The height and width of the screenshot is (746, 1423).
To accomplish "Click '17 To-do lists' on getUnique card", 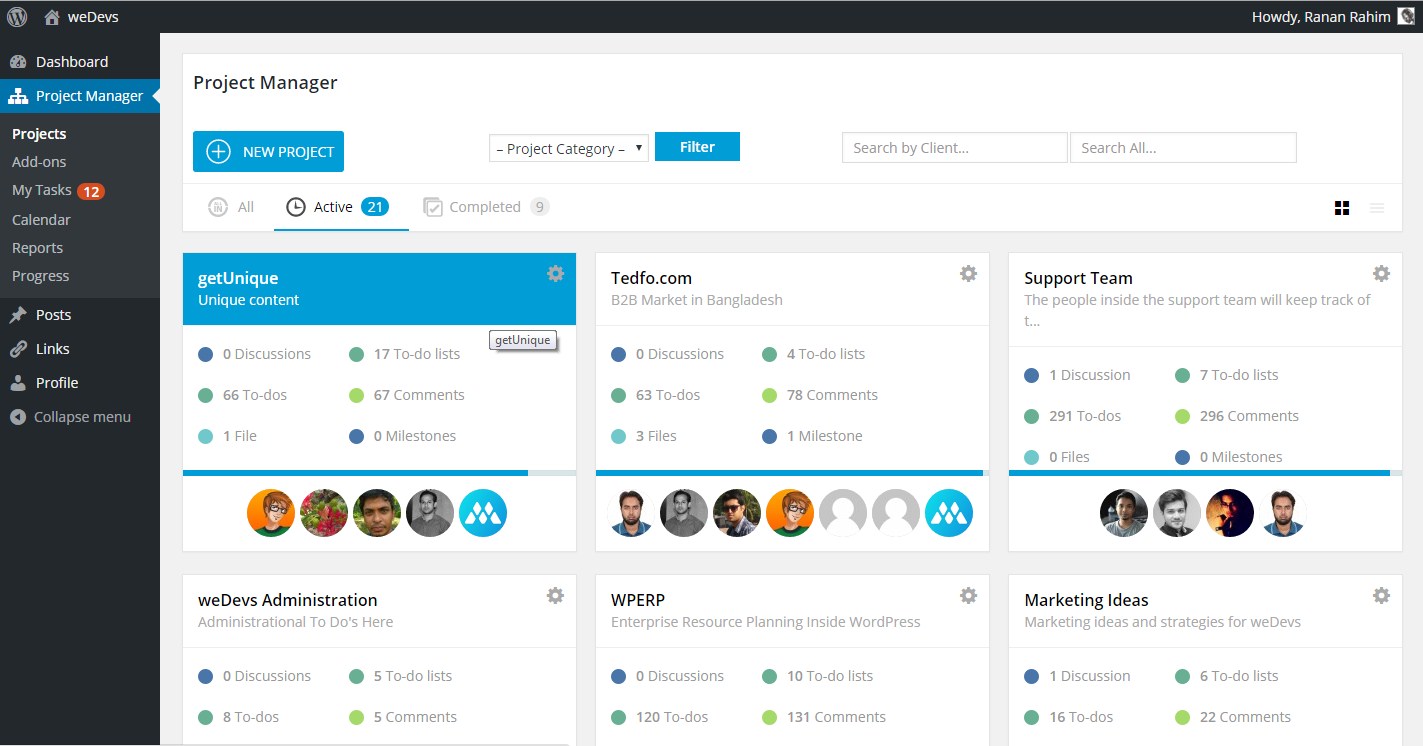I will pyautogui.click(x=405, y=354).
